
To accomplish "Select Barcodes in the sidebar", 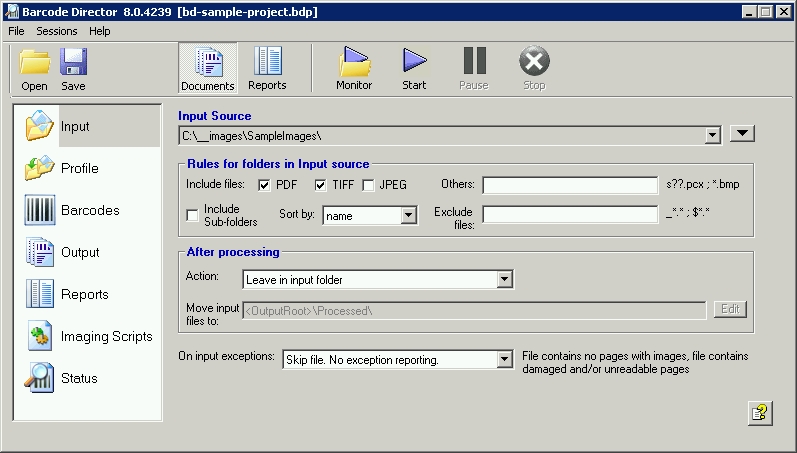I will tap(88, 210).
